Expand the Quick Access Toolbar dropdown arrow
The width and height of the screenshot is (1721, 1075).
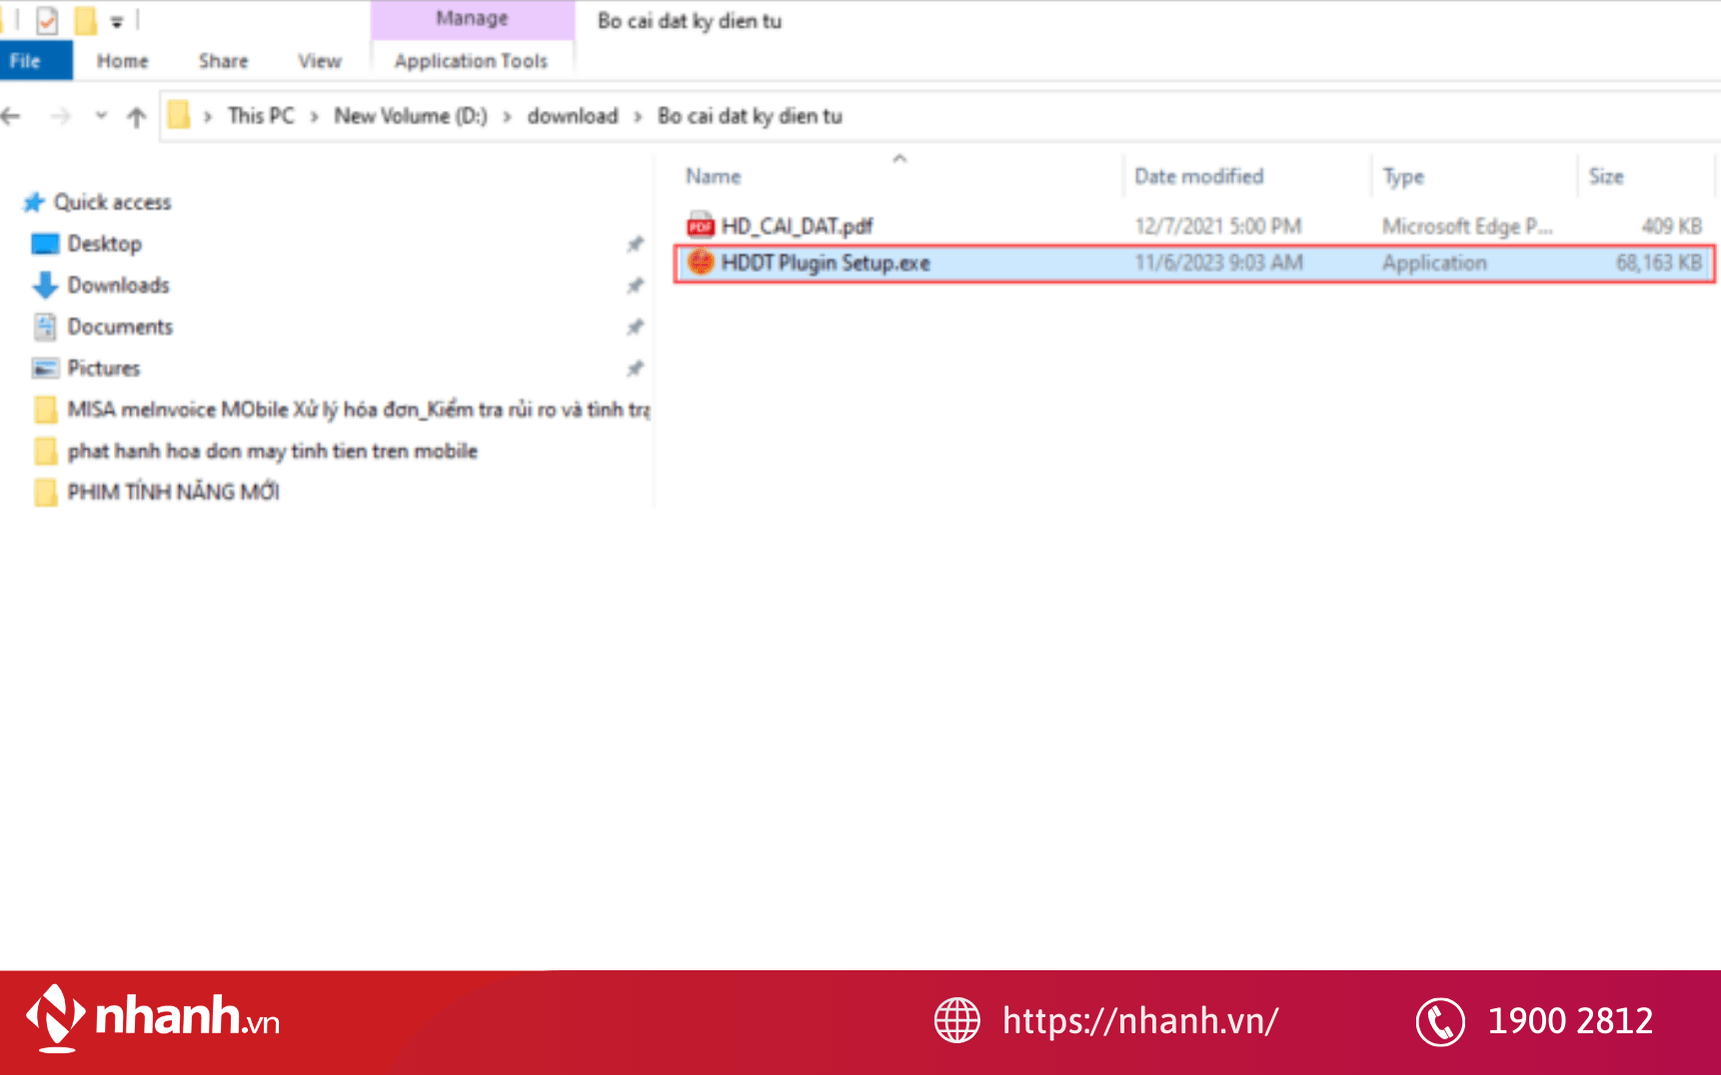point(116,19)
